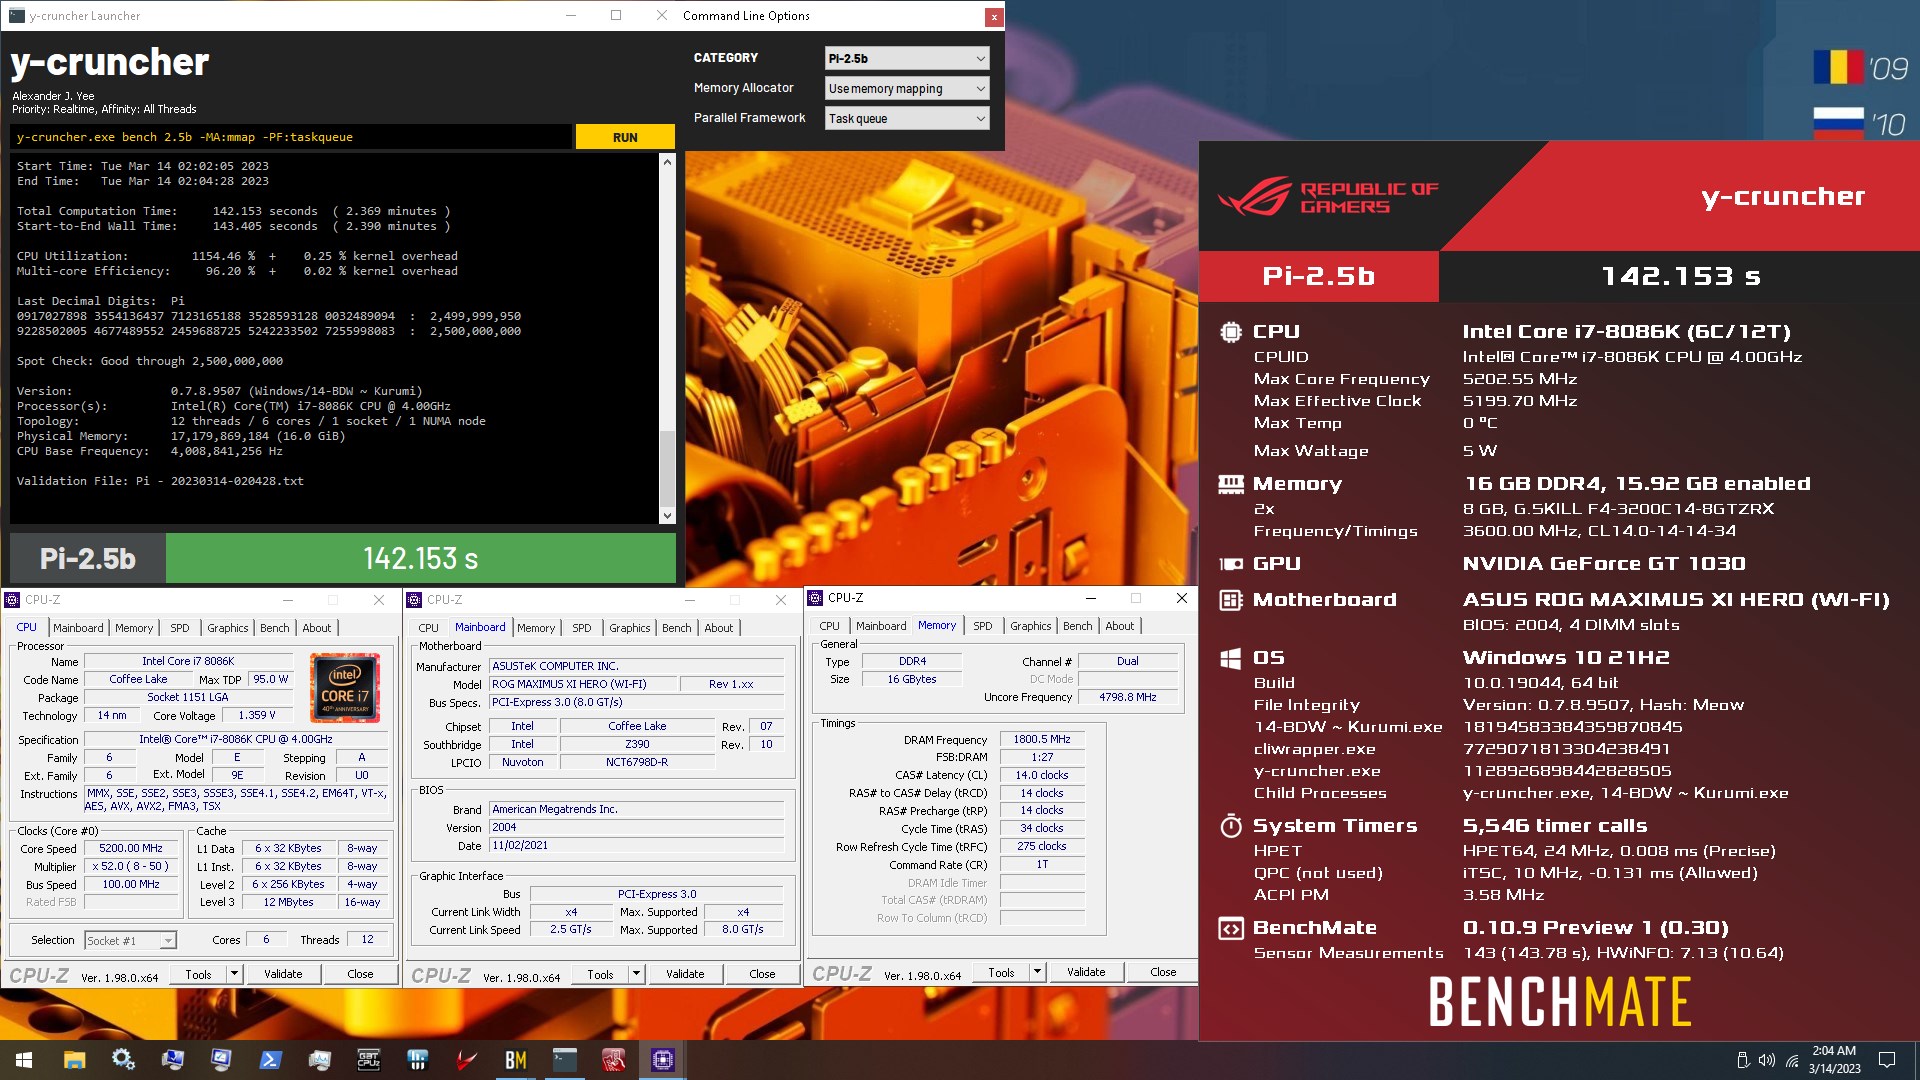Screen dimensions: 1920x1080
Task: Close the Command Line Options panel
Action: coord(994,16)
